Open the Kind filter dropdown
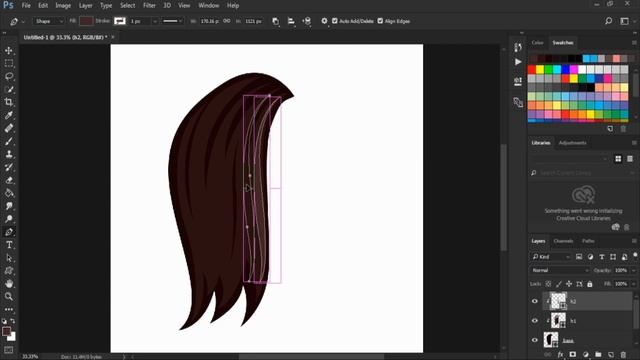 click(x=551, y=257)
